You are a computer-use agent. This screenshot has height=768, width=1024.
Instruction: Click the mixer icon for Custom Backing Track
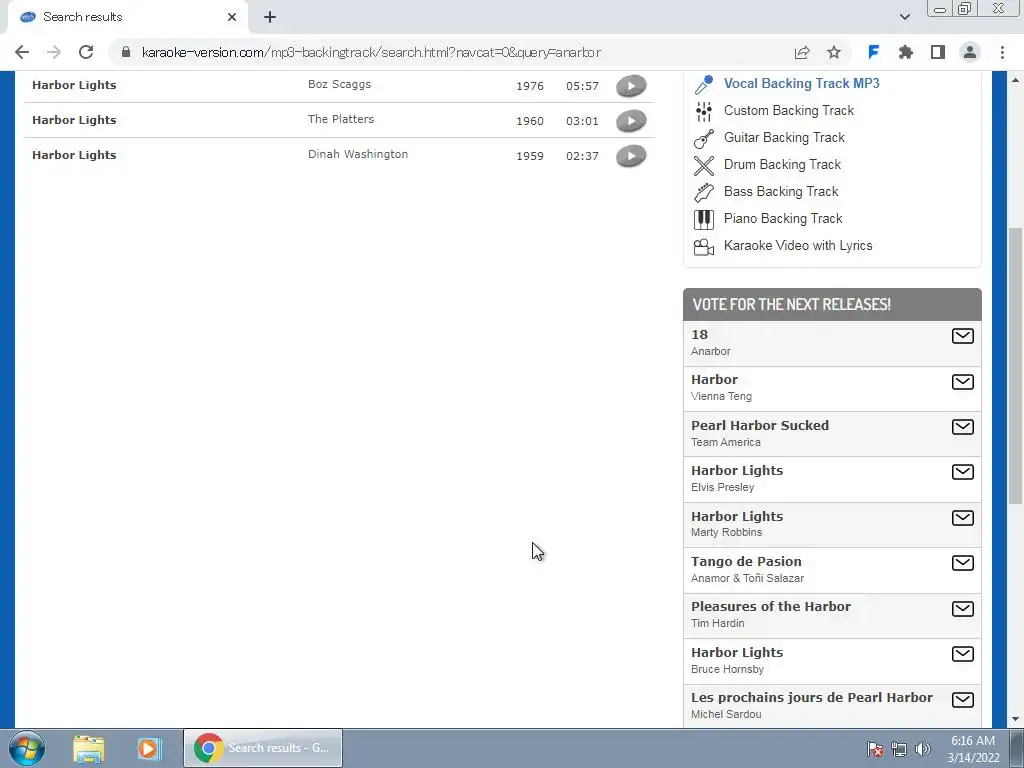point(703,111)
